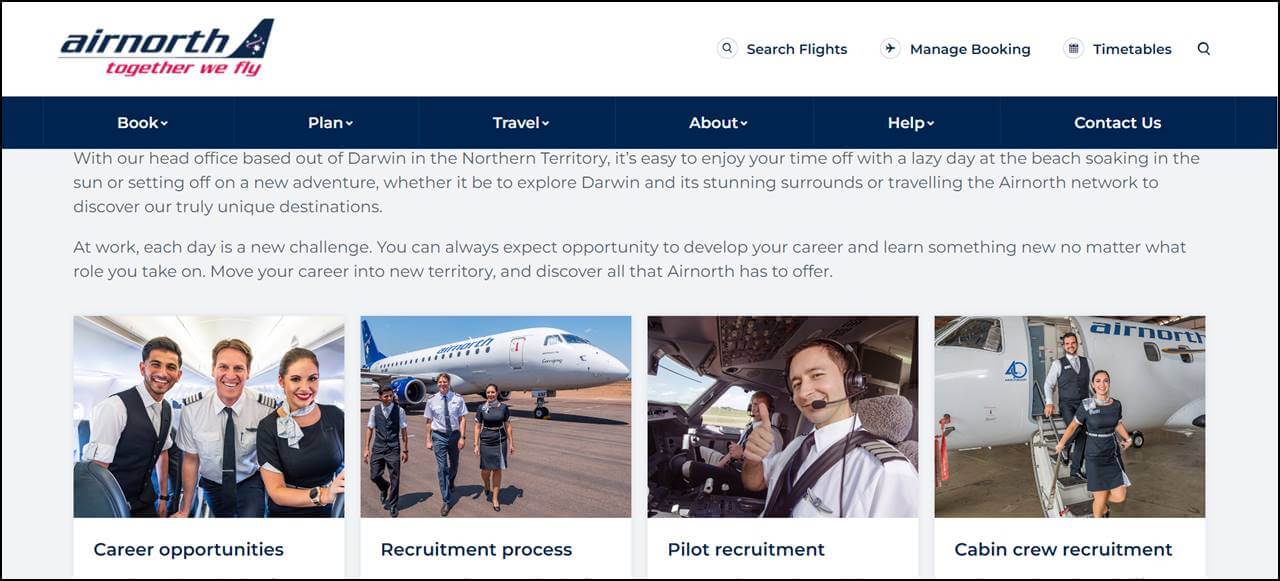Viewport: 1280px width, 581px height.
Task: Click the magnifier icon beside Search Flights
Action: click(727, 48)
